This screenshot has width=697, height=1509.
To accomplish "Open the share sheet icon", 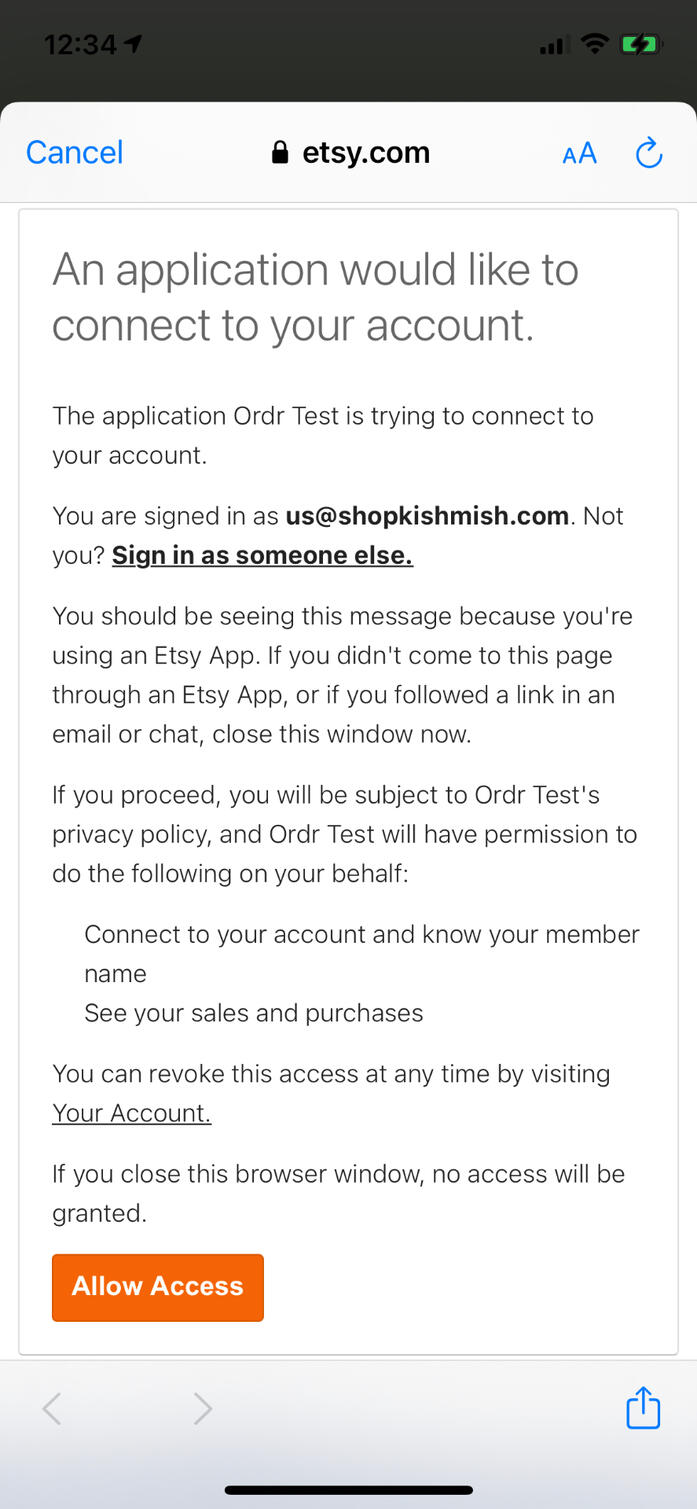I will pyautogui.click(x=643, y=1407).
